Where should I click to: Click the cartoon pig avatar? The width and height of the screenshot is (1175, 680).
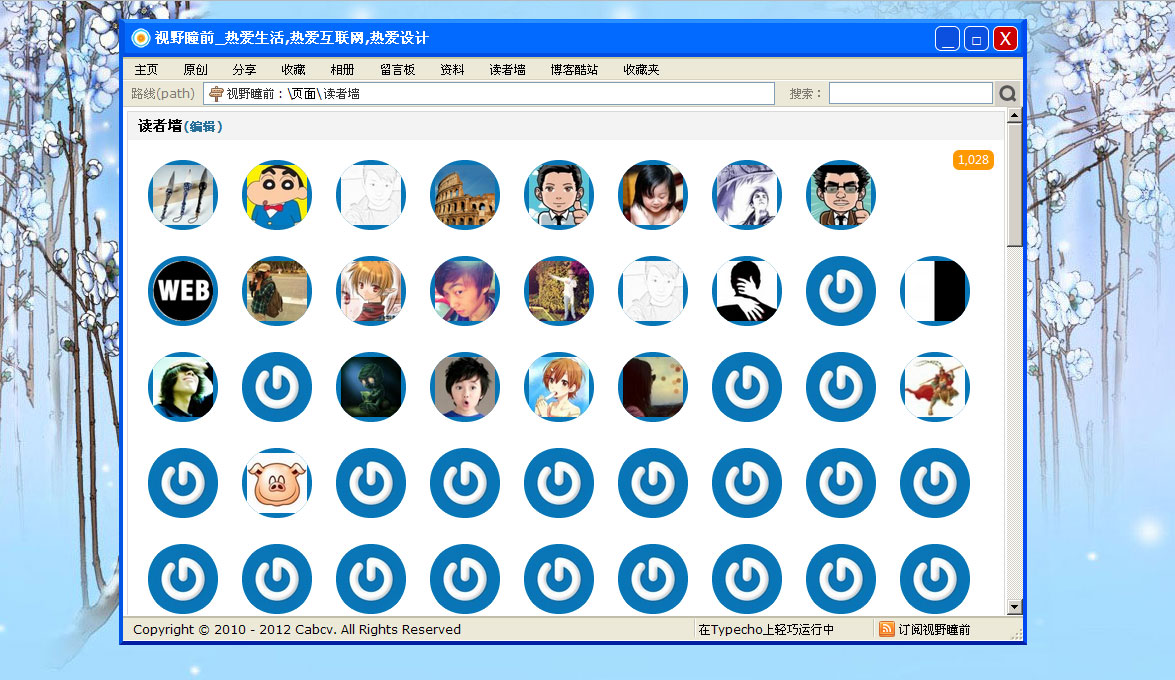click(277, 483)
